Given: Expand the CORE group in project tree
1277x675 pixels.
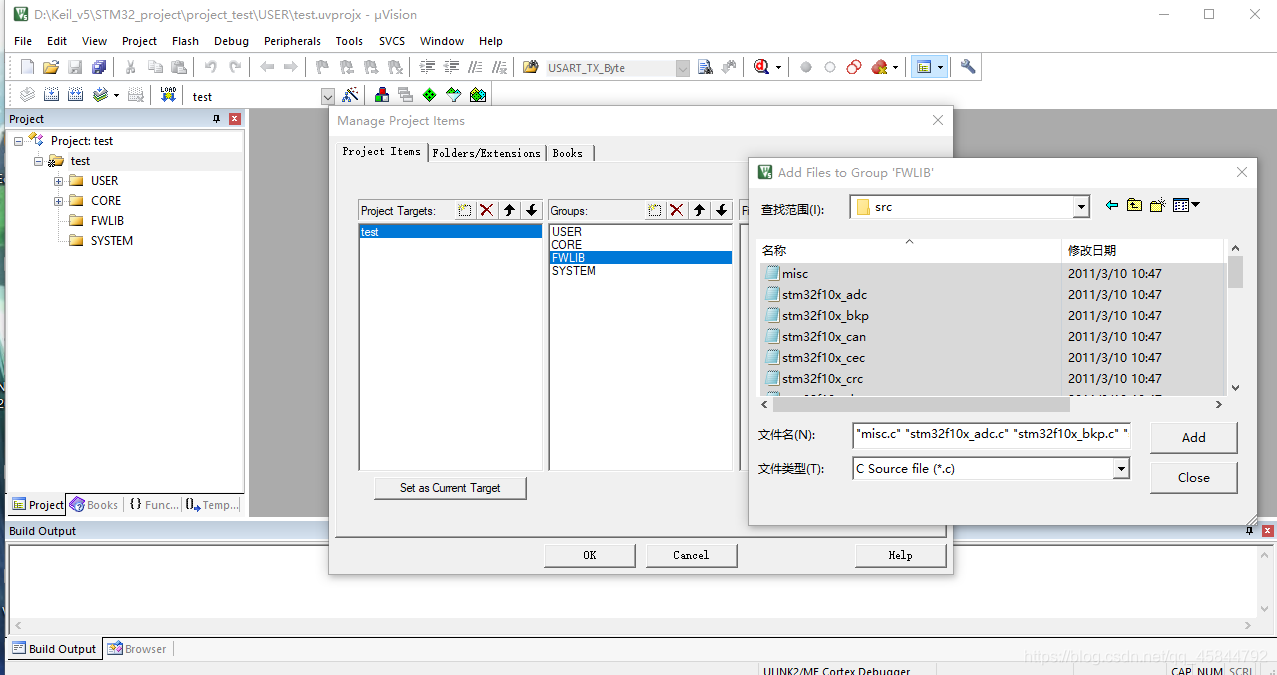Looking at the screenshot, I should pyautogui.click(x=58, y=201).
